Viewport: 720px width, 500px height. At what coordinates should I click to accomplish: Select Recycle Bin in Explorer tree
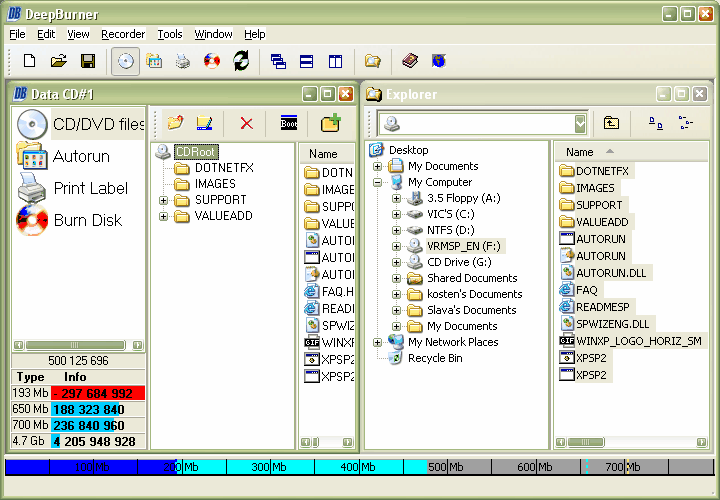pyautogui.click(x=435, y=358)
